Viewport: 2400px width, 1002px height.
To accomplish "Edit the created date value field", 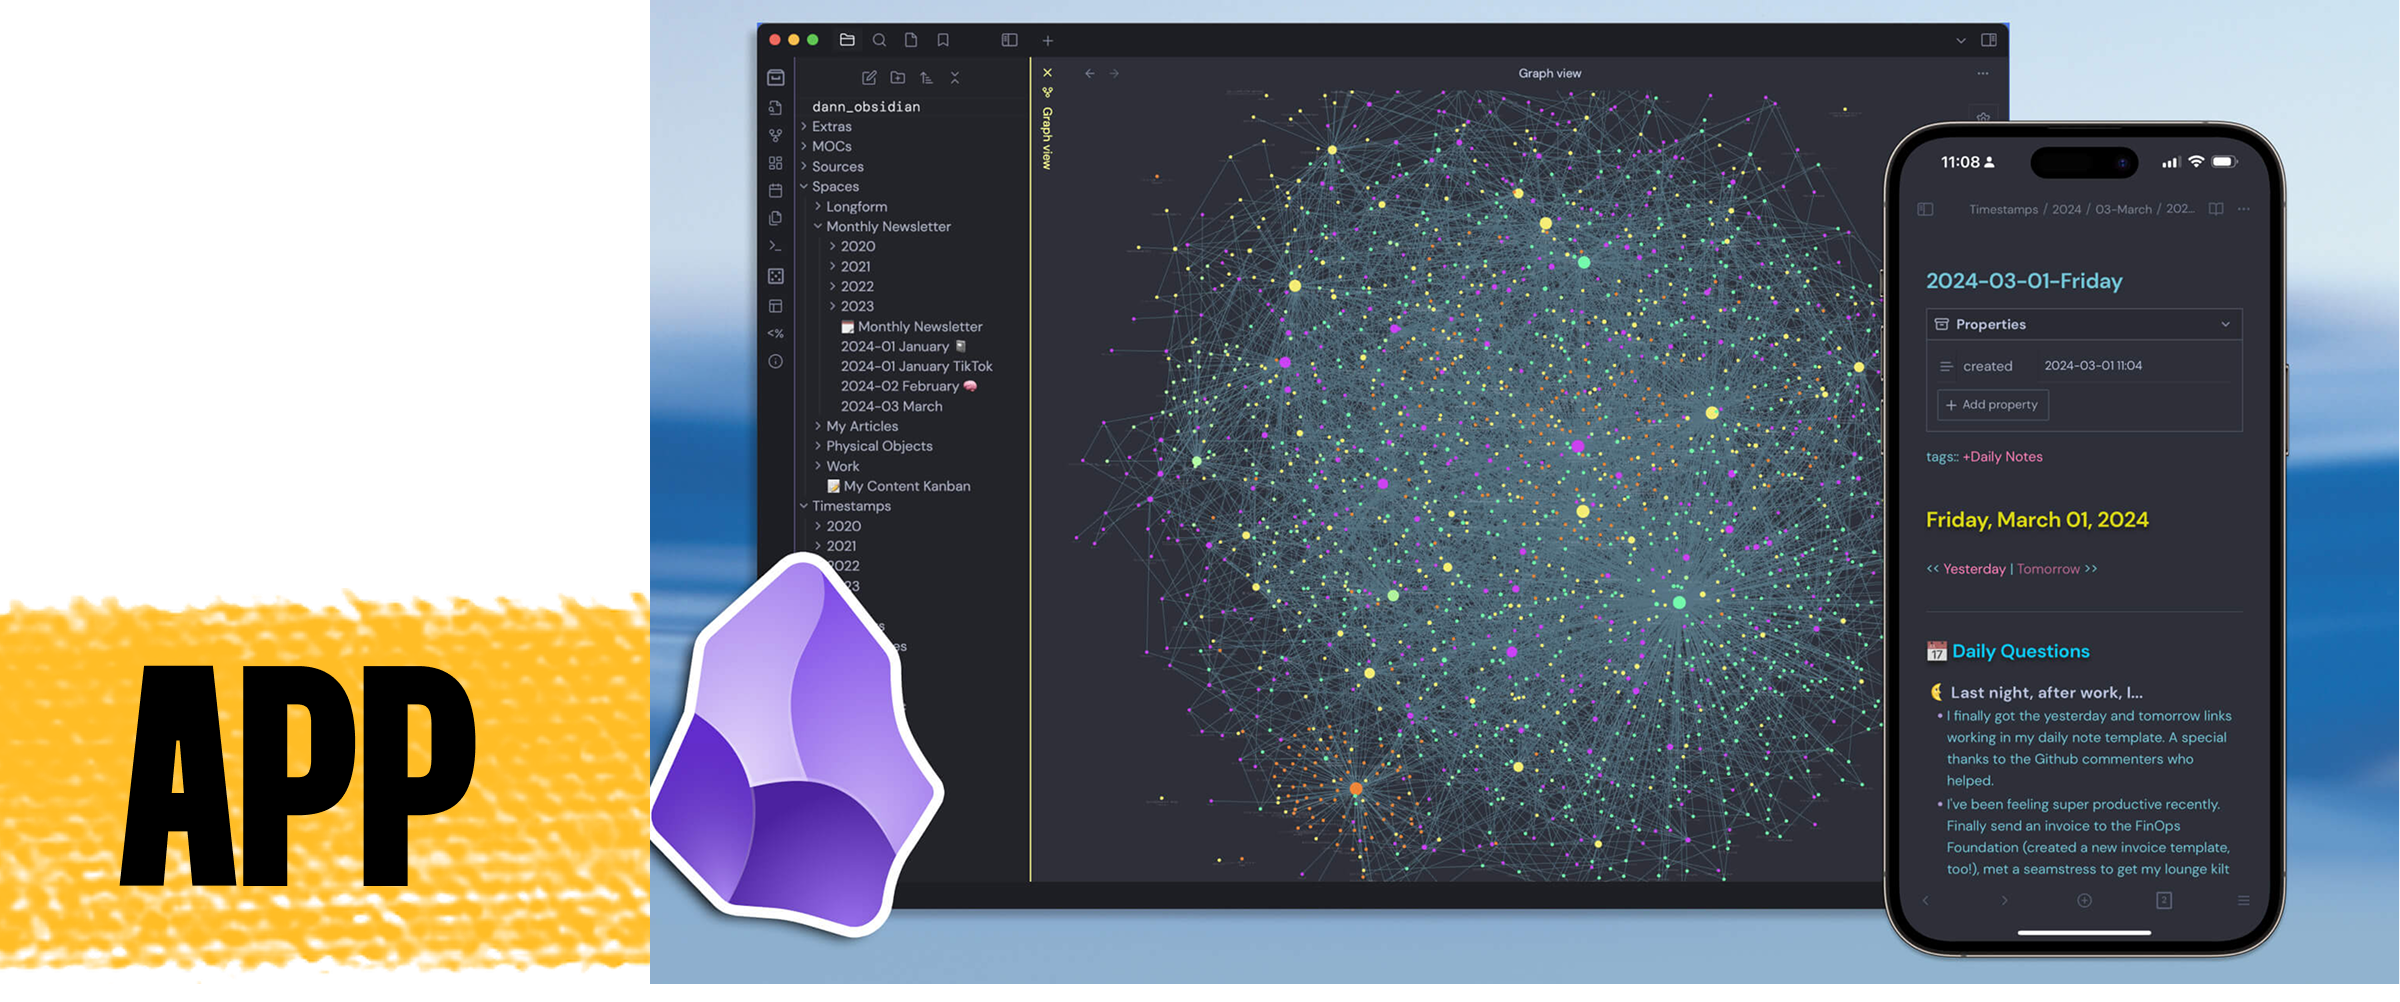I will coord(2093,366).
